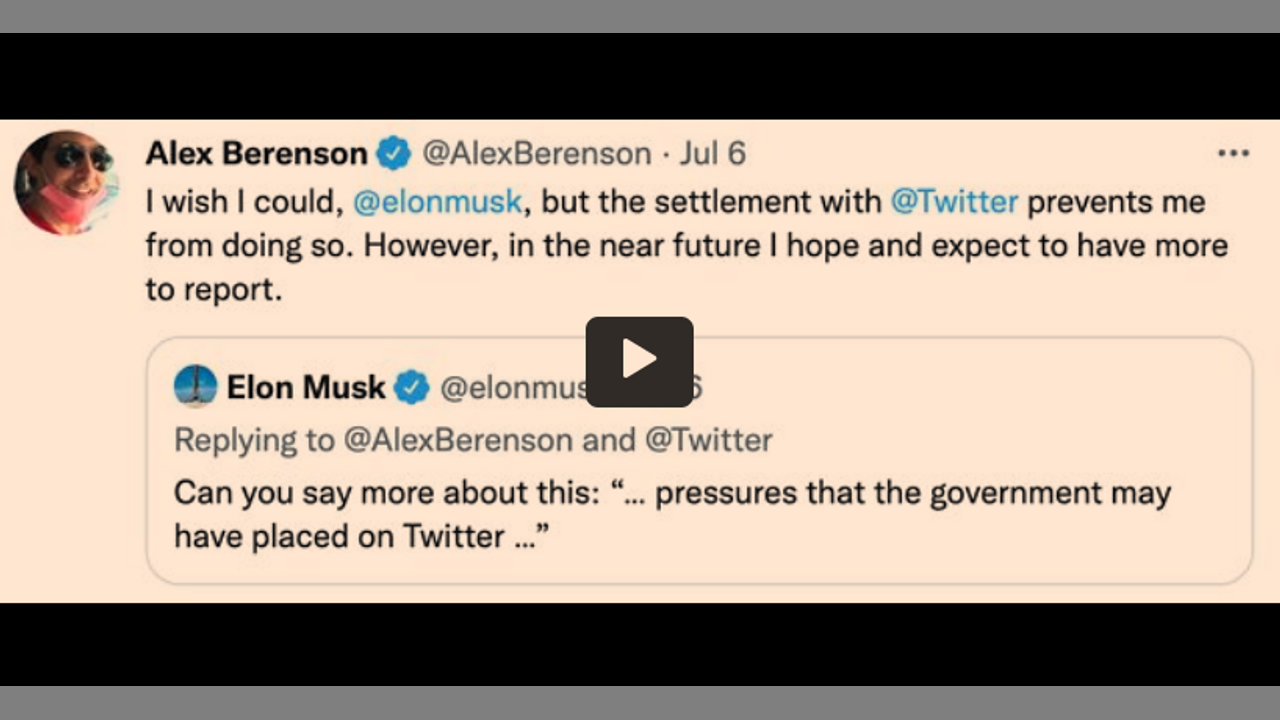Click @Twitter in the Replying to line
The height and width of the screenshot is (720, 1280).
[708, 440]
